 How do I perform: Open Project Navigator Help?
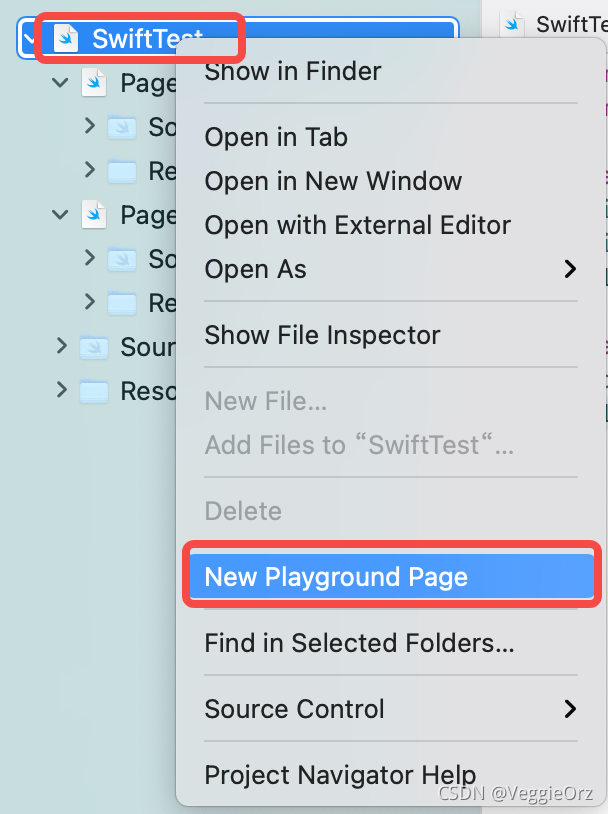click(x=340, y=775)
